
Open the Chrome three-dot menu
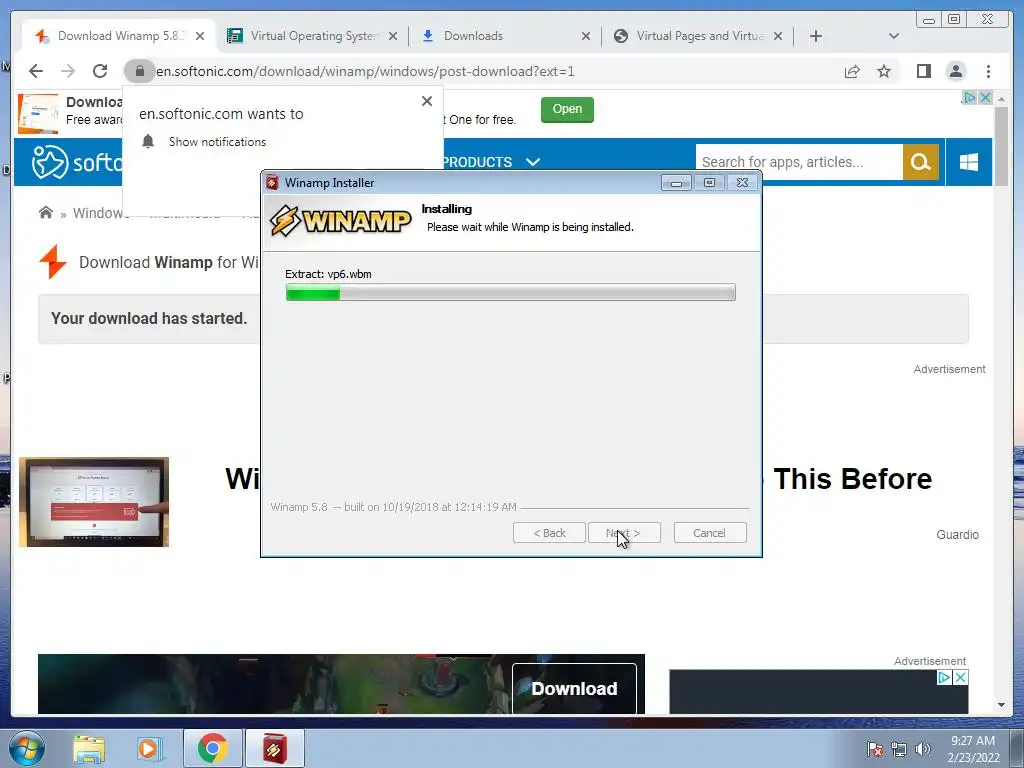[x=988, y=71]
